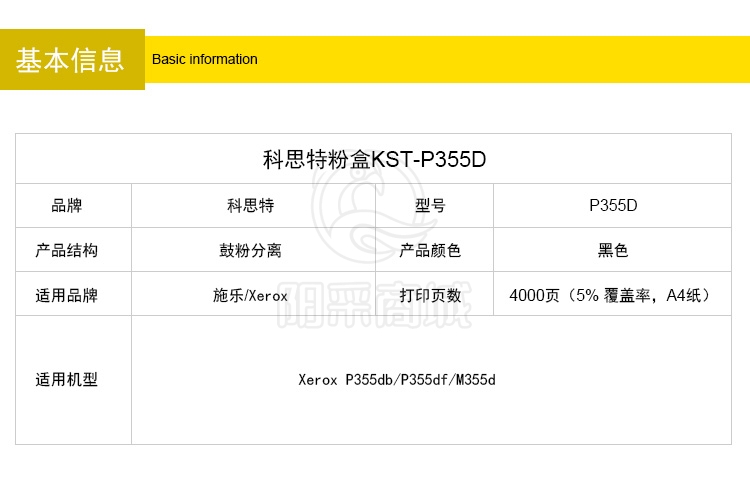Click the table title 科思特粉盒KST-P355D
This screenshot has width=750, height=479.
pos(373,159)
